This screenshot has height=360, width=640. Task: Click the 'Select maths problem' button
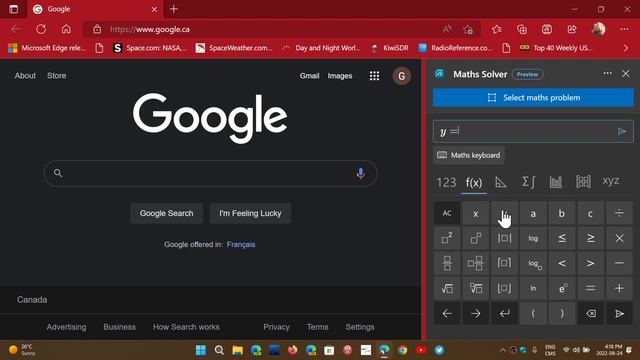pyautogui.click(x=533, y=98)
